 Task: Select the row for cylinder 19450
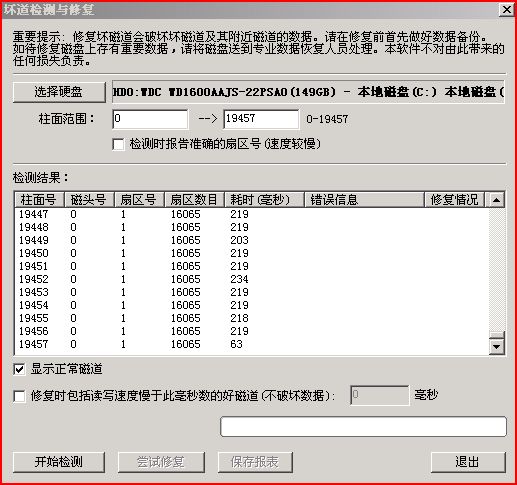tap(252, 253)
